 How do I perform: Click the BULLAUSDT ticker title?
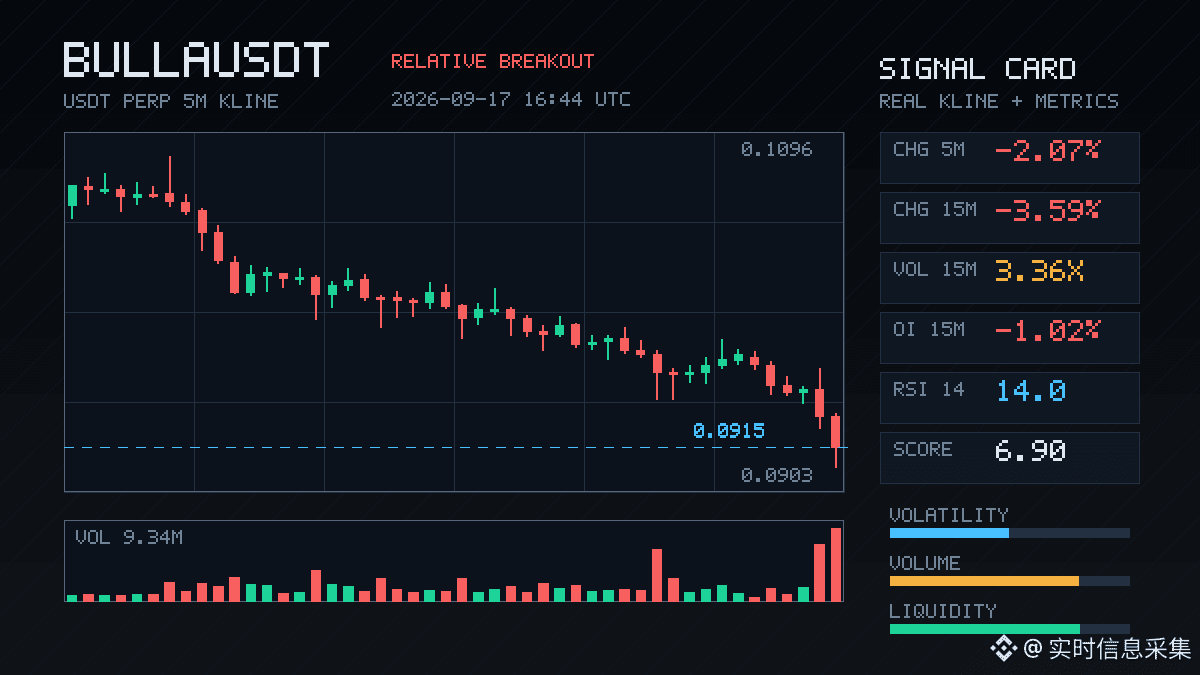coord(196,60)
